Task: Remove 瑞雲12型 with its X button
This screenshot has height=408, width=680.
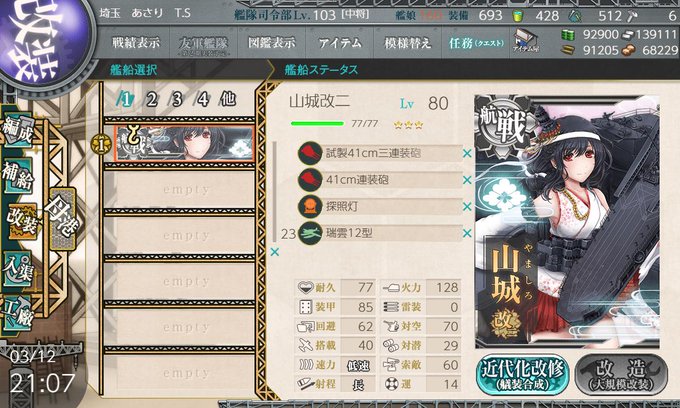Action: coord(467,233)
